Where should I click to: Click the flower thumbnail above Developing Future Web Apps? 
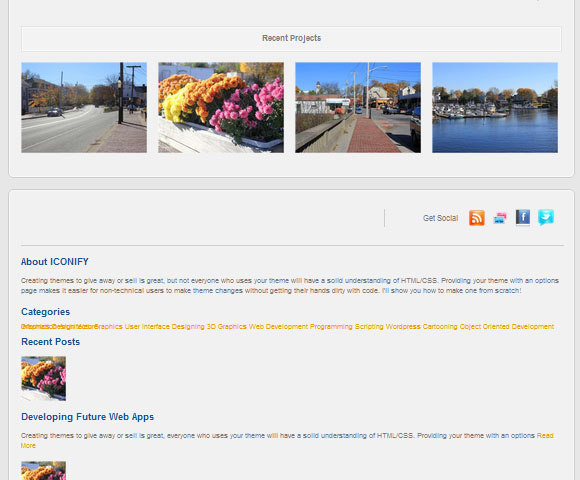pyautogui.click(x=44, y=378)
